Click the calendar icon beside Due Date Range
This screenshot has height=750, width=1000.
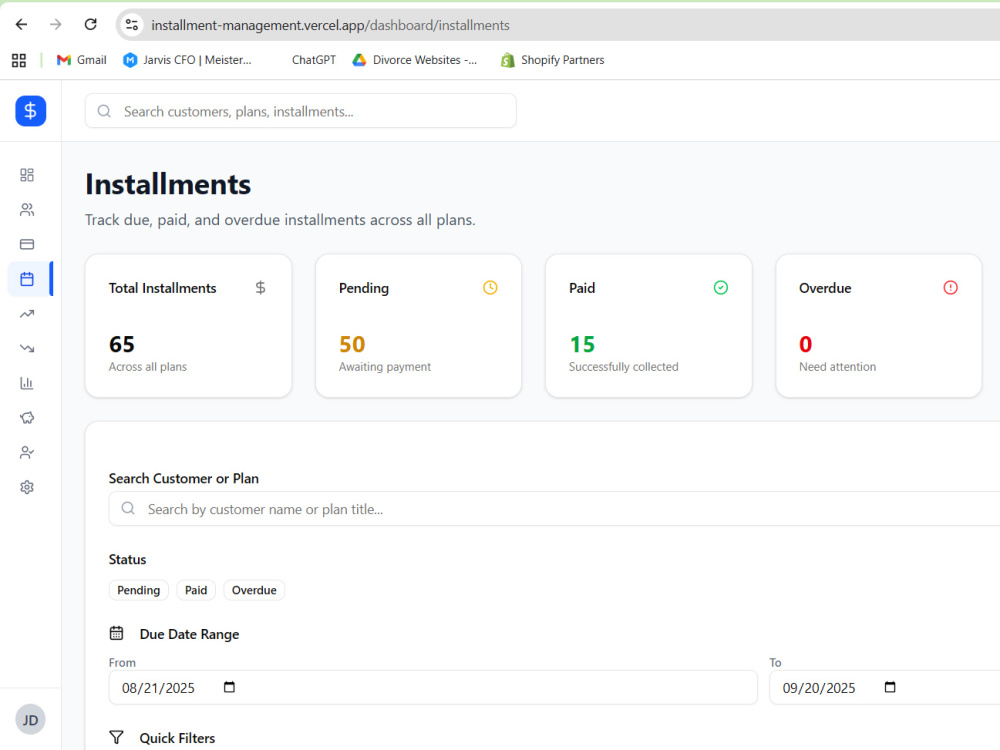117,633
